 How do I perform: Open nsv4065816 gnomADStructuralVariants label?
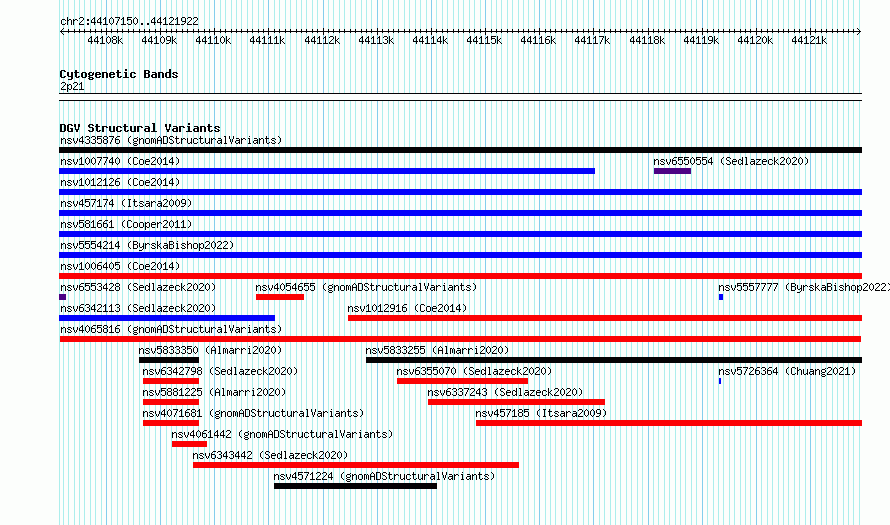(171, 329)
